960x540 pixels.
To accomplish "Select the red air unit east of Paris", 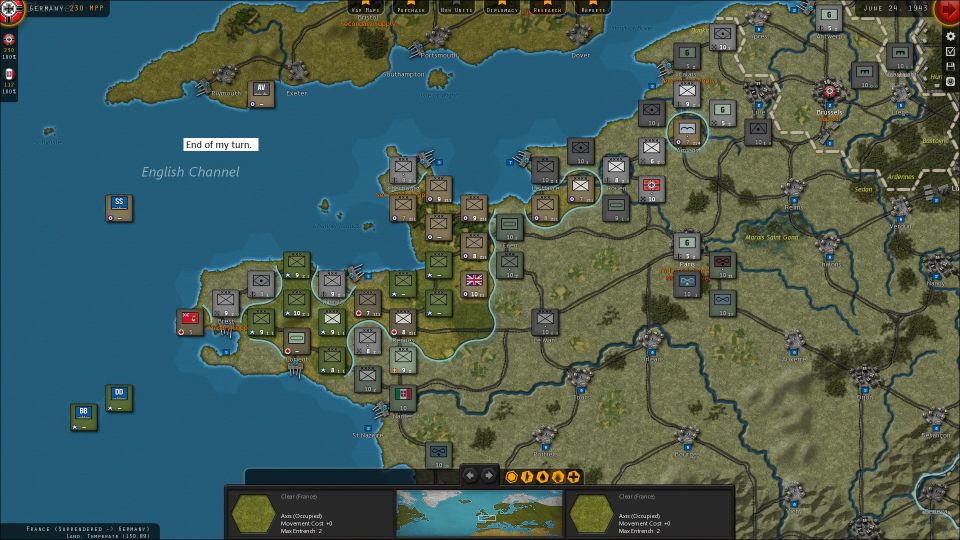I will (x=722, y=266).
